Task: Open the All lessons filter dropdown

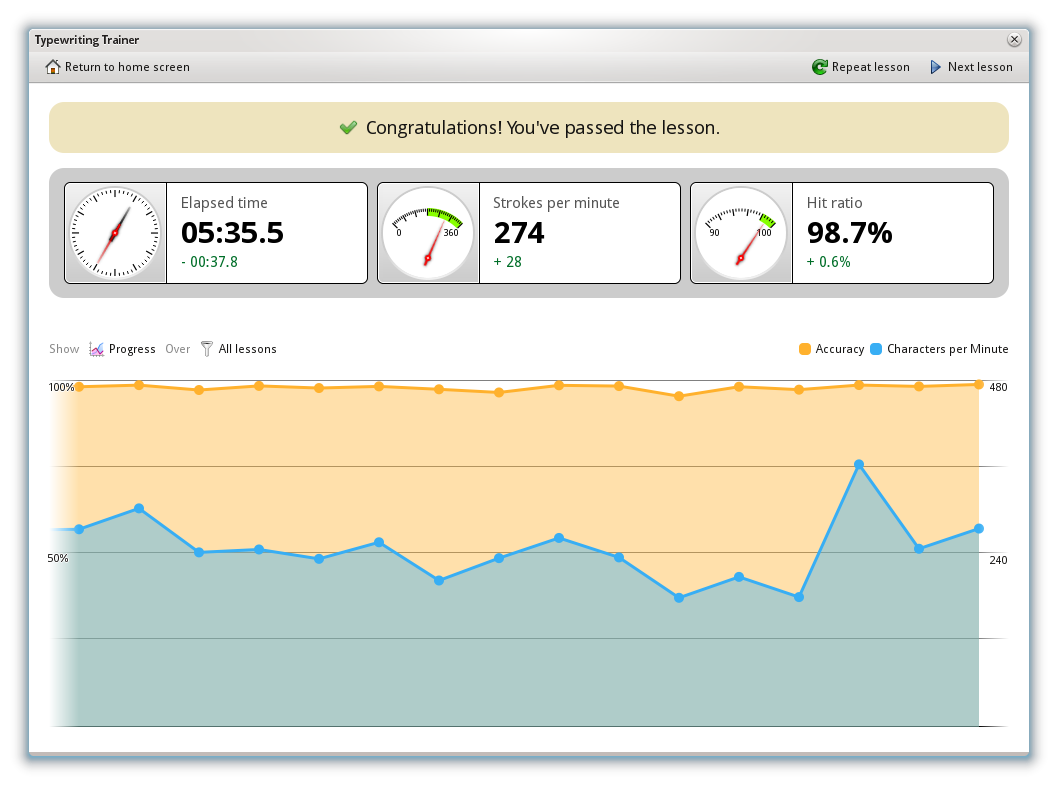Action: 248,349
